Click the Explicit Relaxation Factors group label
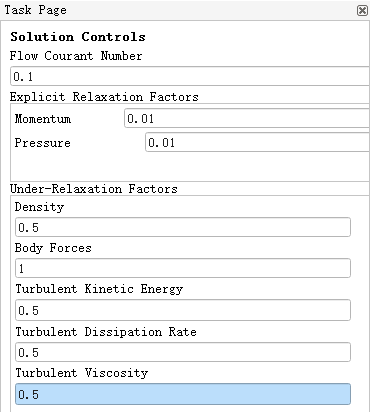Viewport: 372px width, 412px height. point(104,97)
